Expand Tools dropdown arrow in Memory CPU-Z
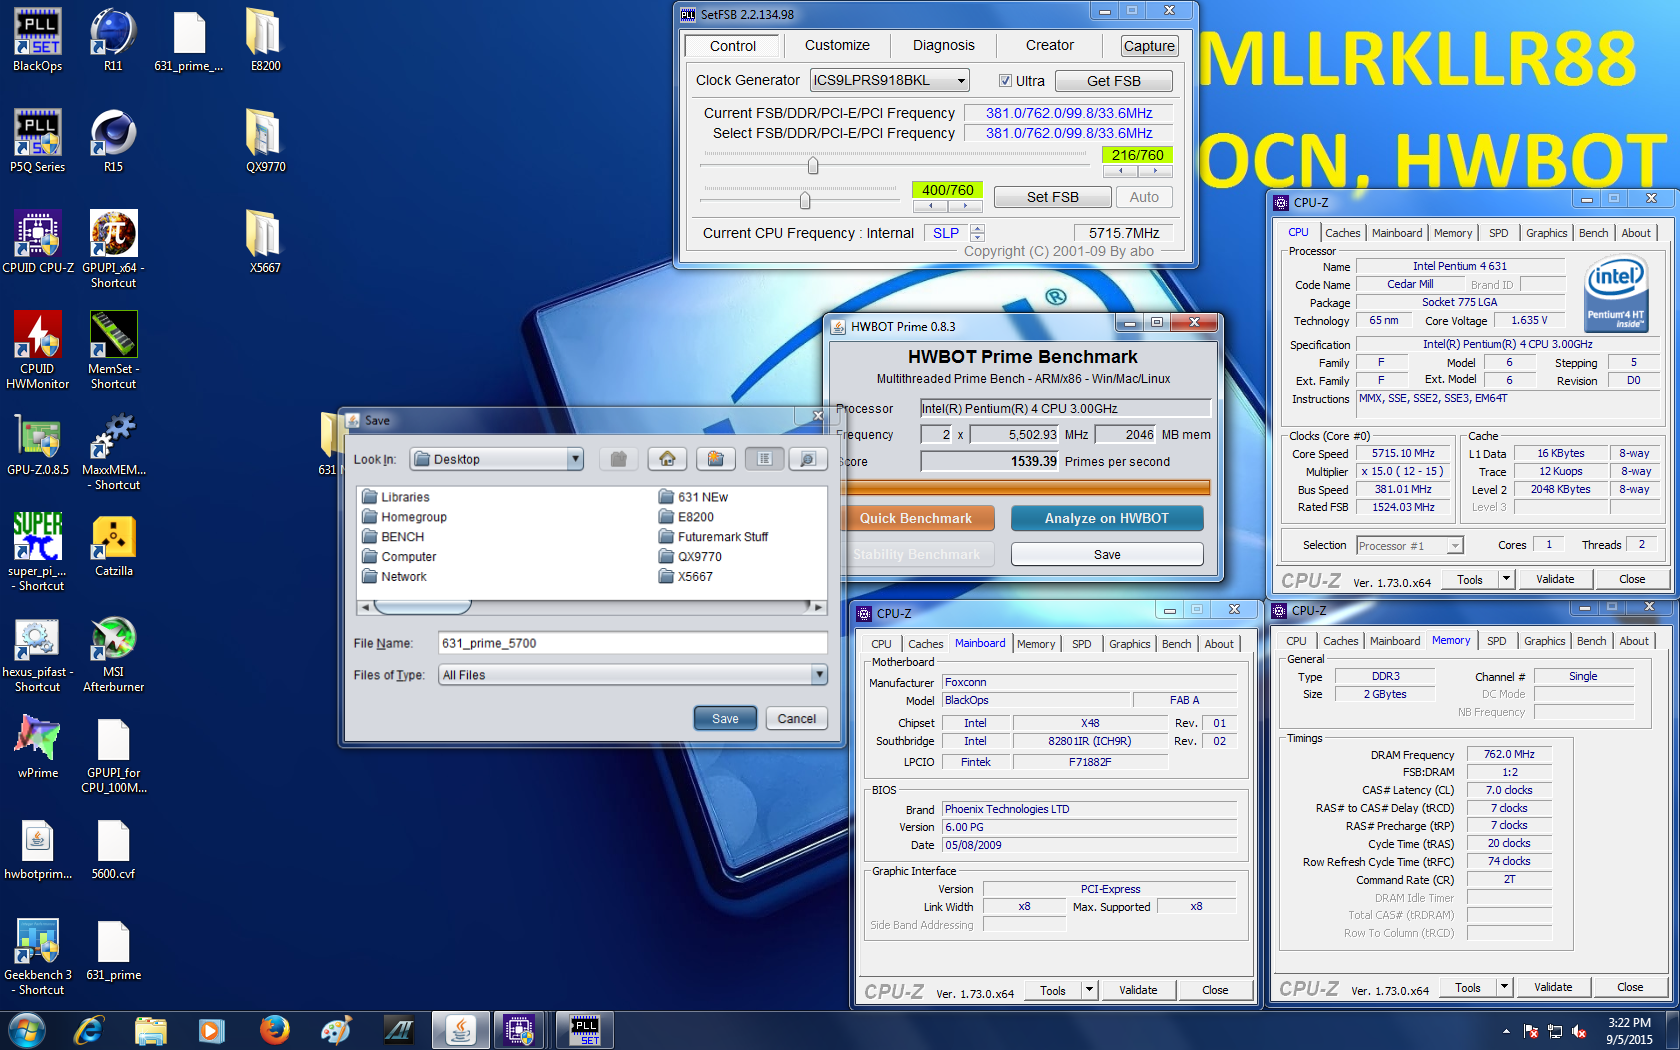Viewport: 1680px width, 1050px height. click(x=1504, y=987)
